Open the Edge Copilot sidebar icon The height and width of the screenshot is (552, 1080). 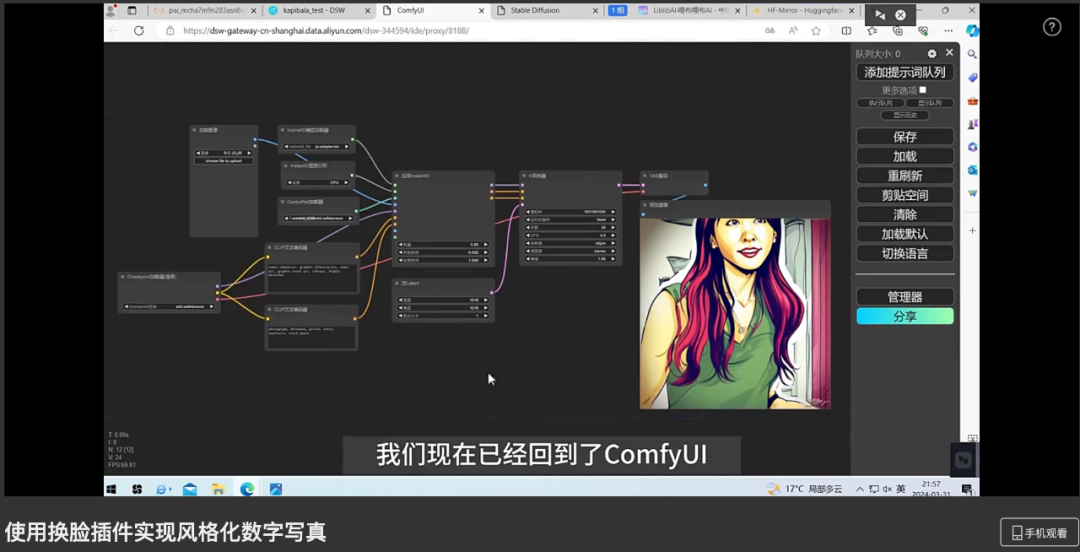tap(973, 30)
